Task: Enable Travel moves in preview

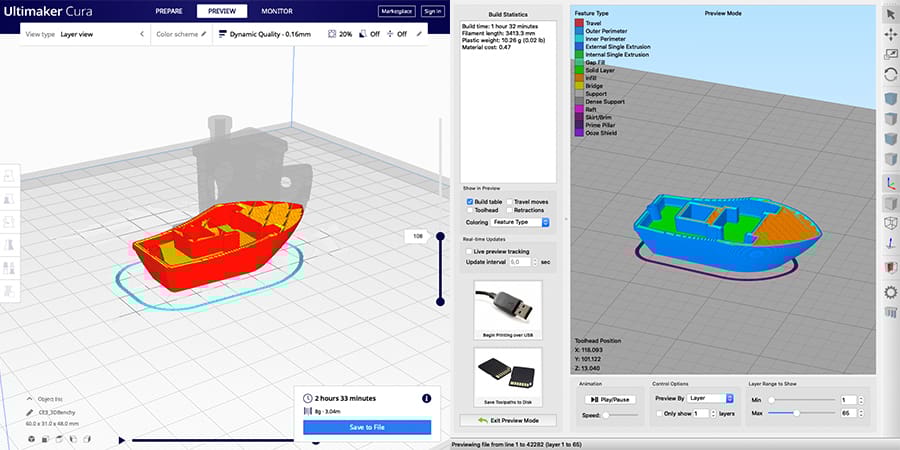Action: (x=510, y=202)
